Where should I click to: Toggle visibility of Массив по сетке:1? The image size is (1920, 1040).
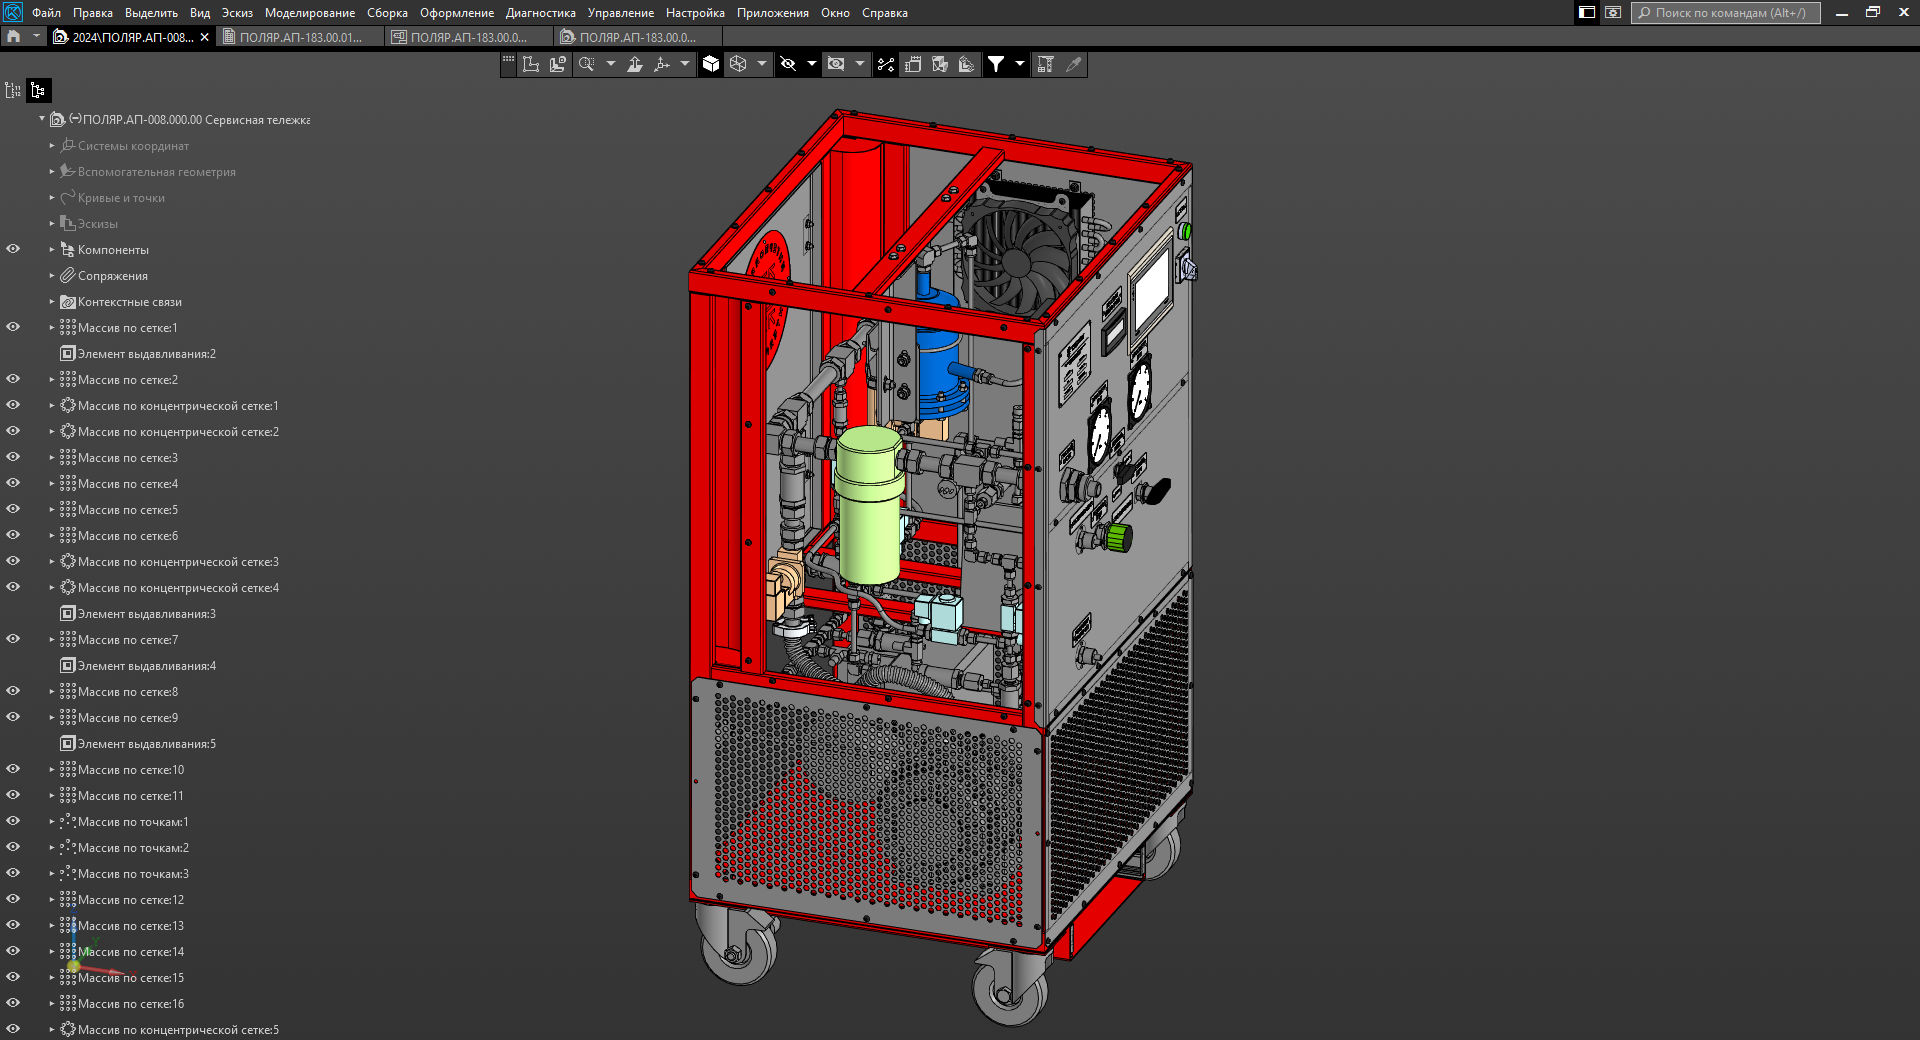13,327
